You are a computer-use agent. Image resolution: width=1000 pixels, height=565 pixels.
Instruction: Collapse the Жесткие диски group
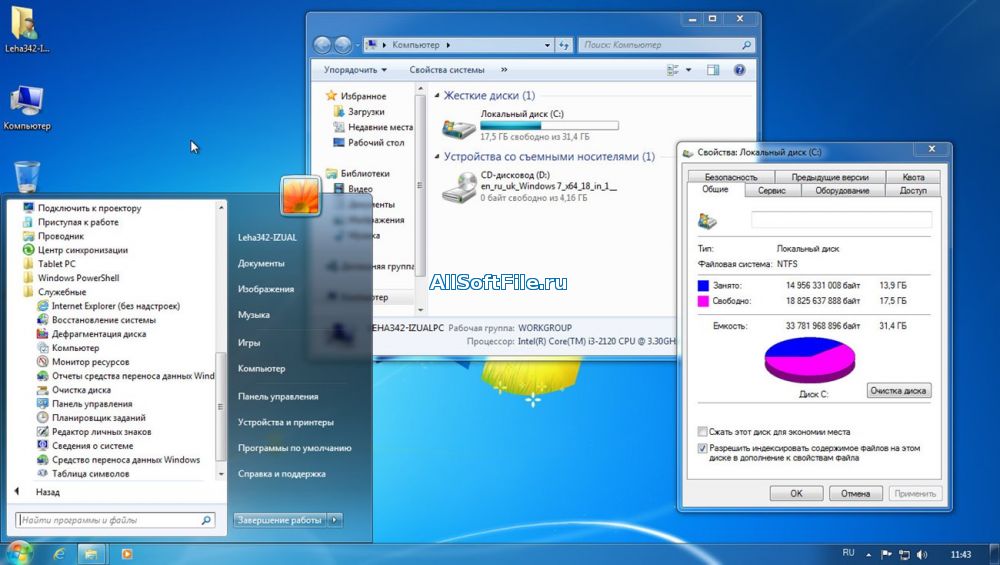[437, 96]
